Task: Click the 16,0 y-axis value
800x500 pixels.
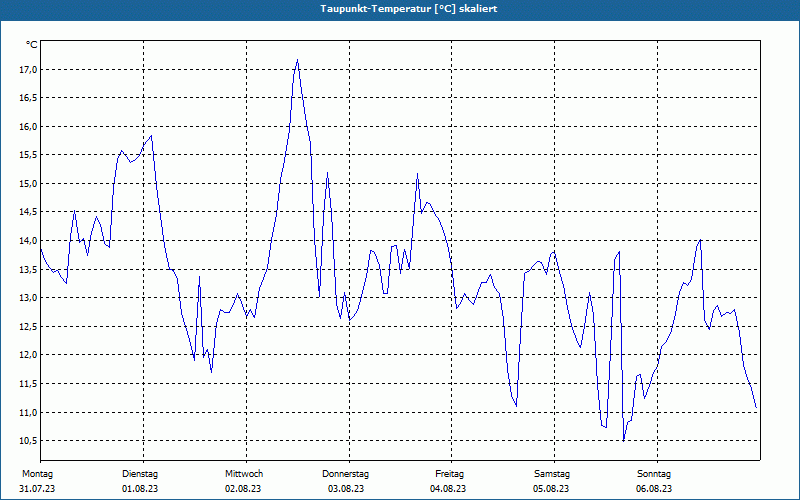Action: point(28,127)
